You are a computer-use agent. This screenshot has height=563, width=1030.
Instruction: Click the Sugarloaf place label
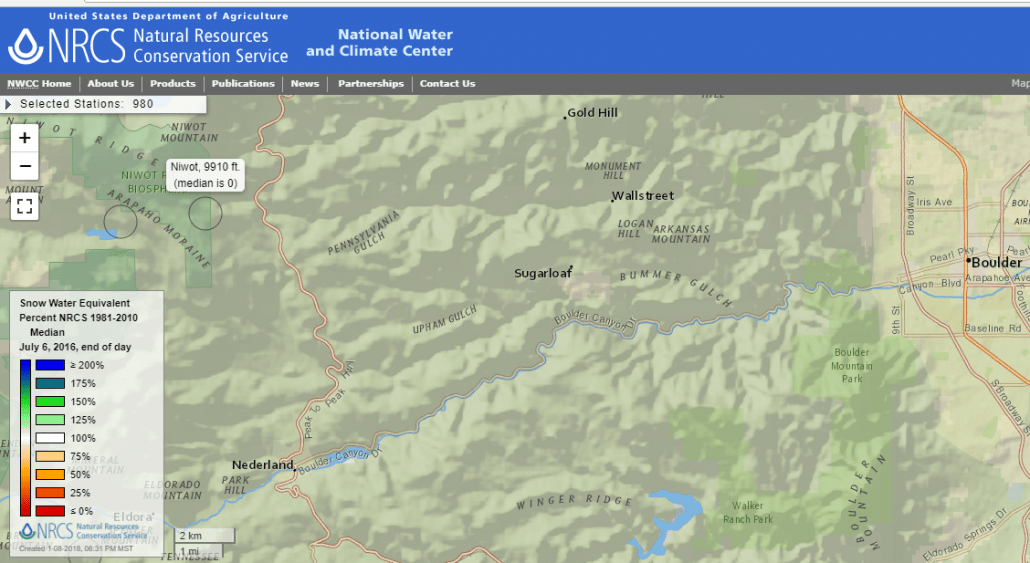(x=543, y=273)
